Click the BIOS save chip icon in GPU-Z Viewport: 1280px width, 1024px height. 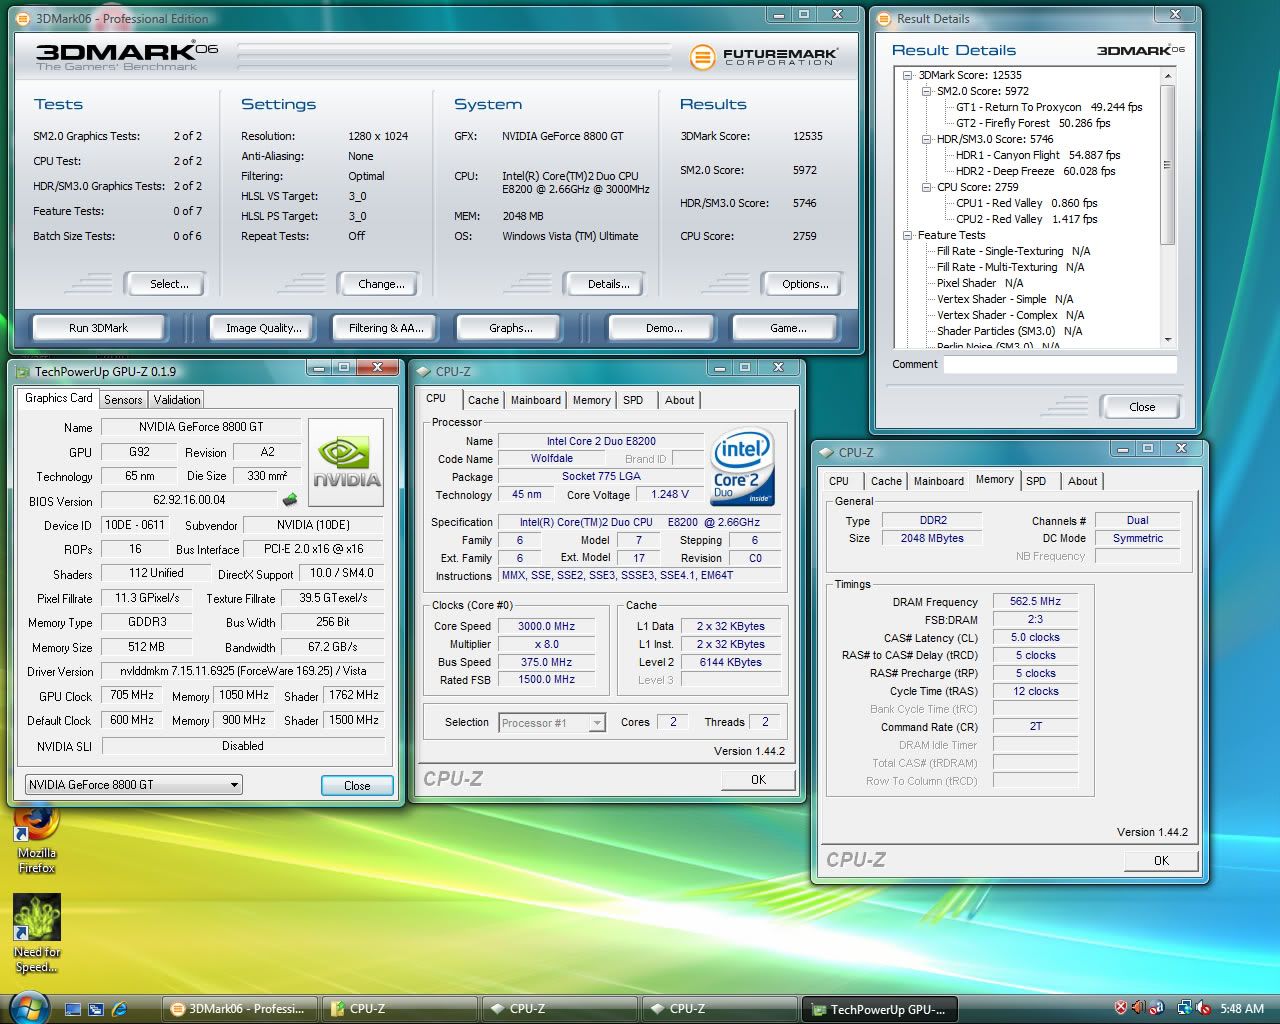(290, 500)
